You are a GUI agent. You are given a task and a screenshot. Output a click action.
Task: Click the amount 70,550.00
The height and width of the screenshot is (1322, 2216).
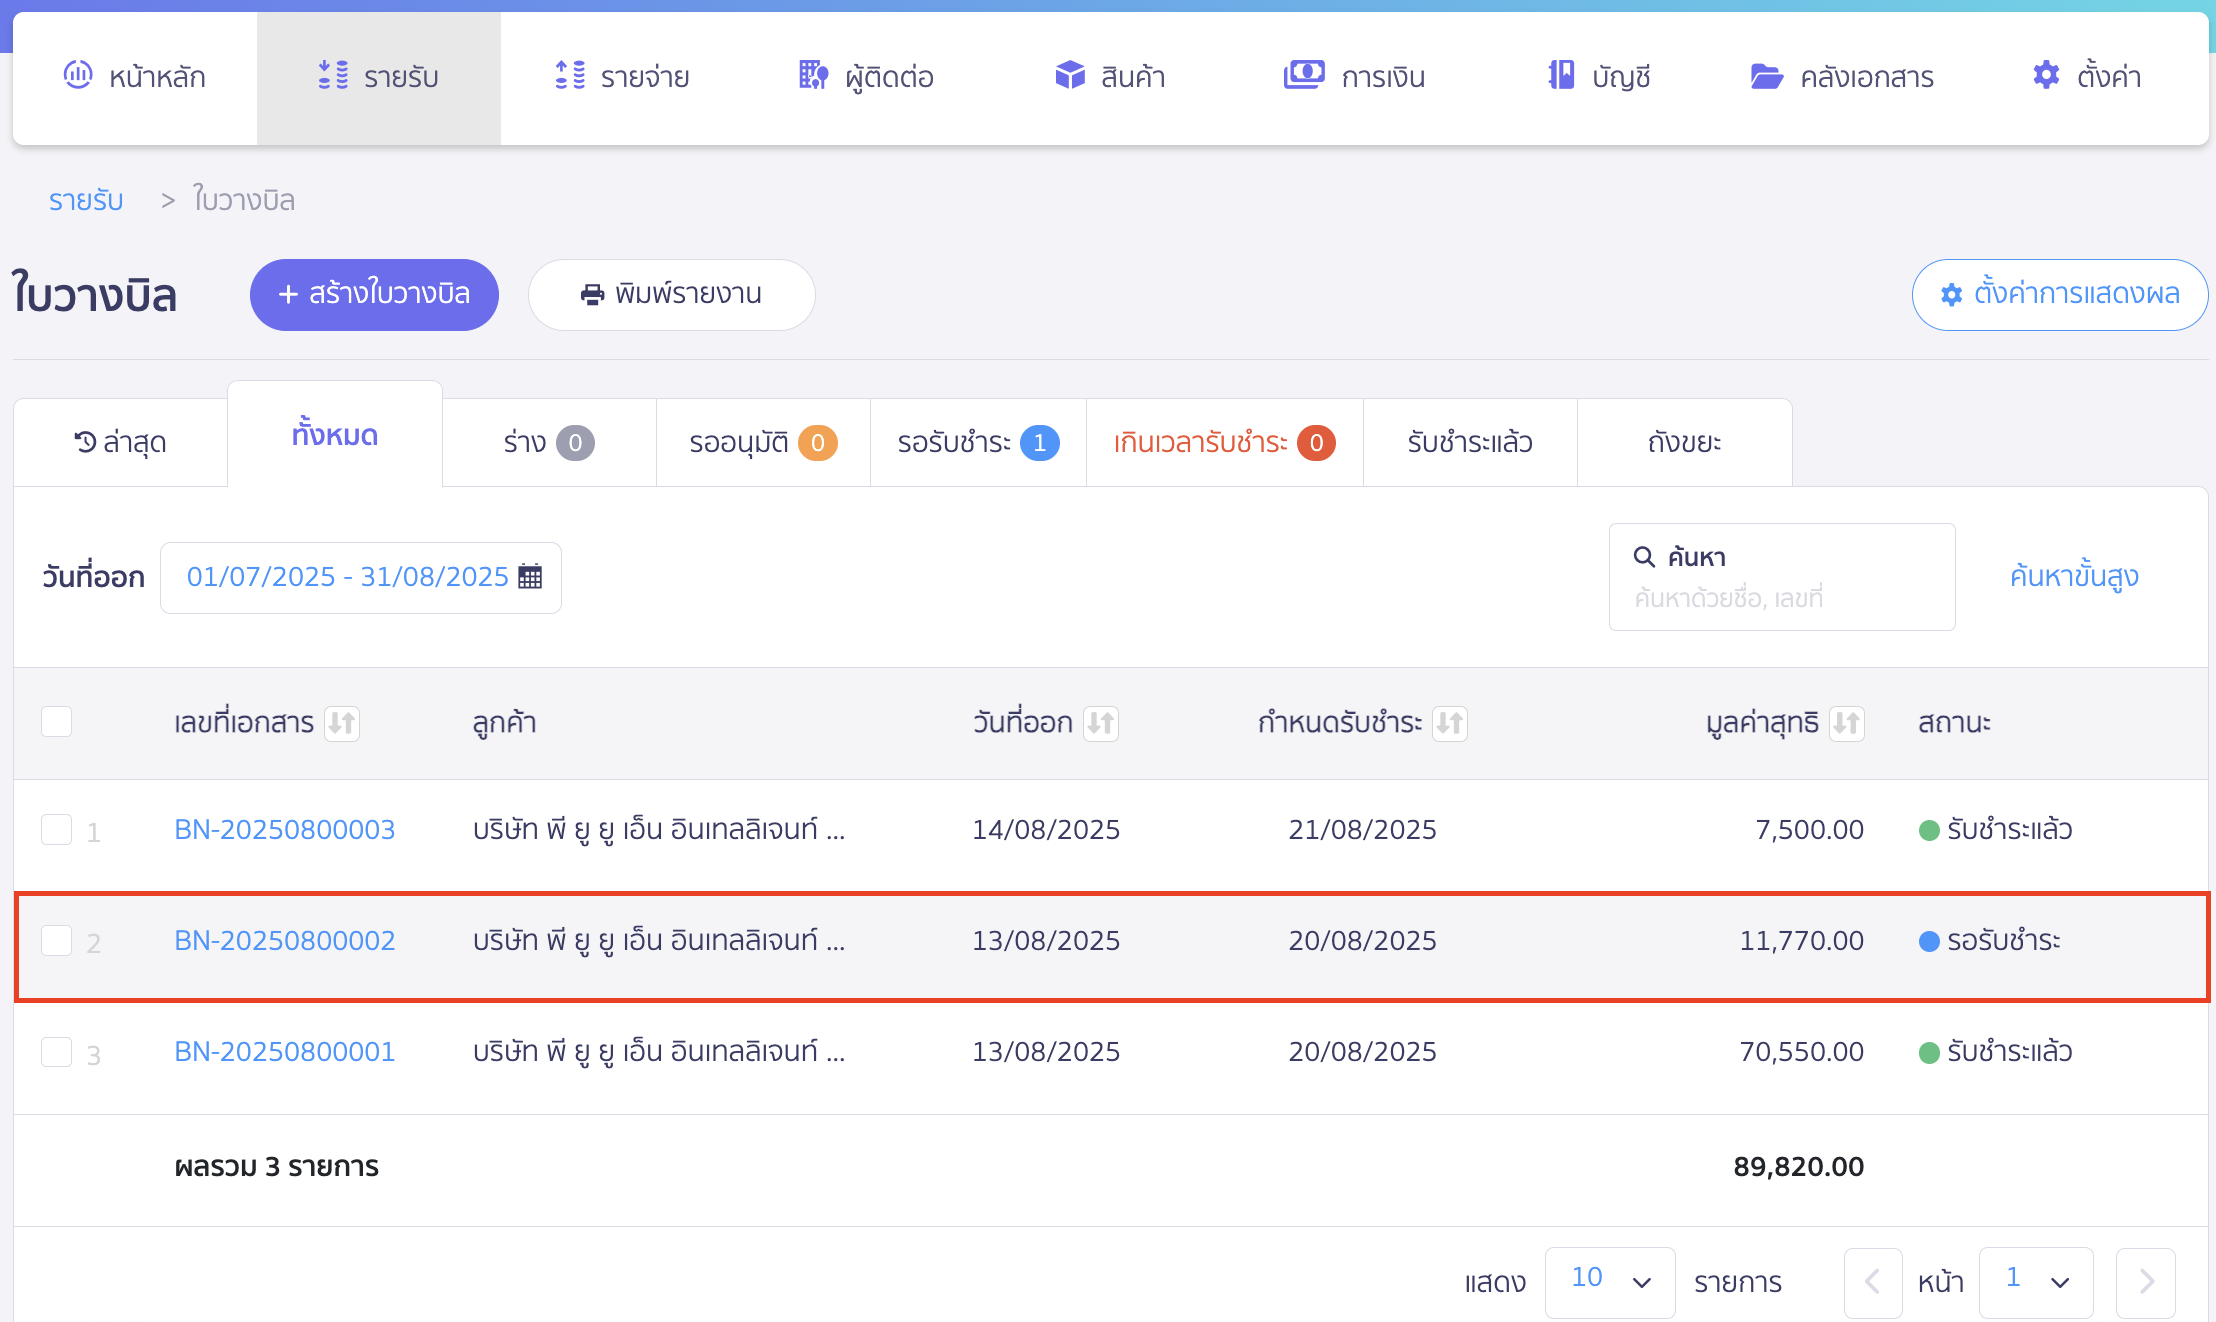pyautogui.click(x=1801, y=1052)
